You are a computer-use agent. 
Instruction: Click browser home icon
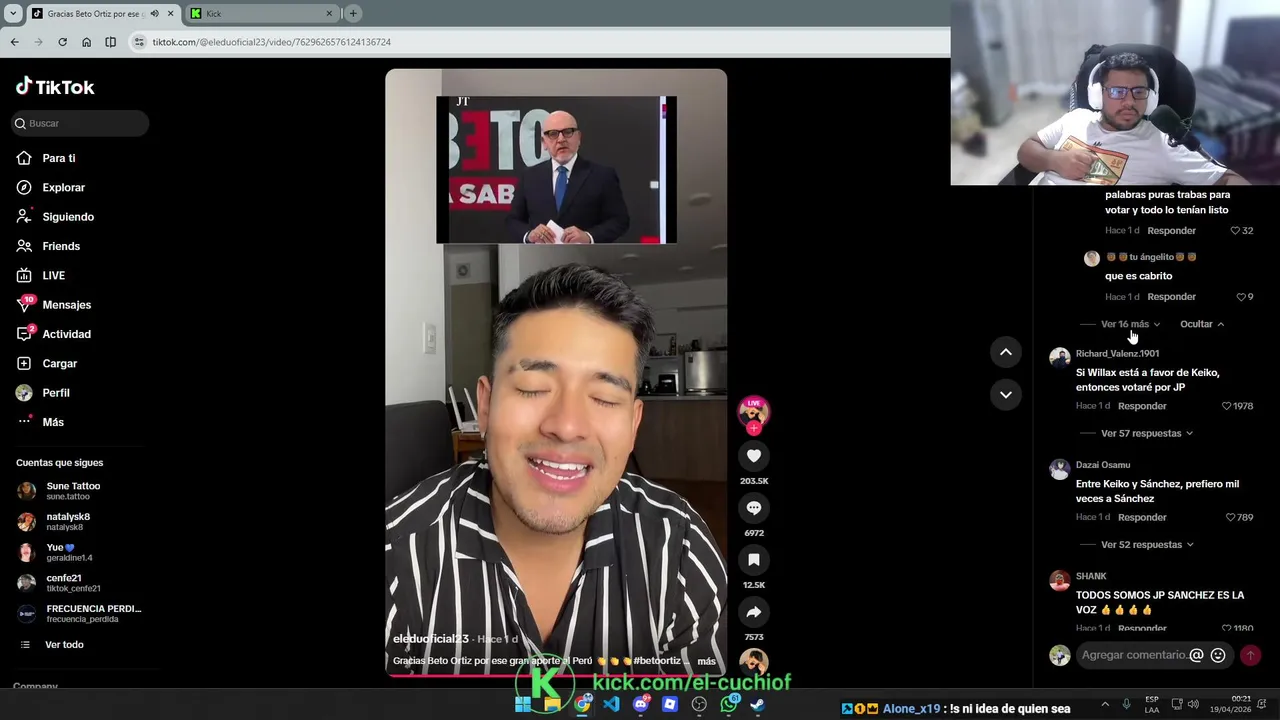point(86,42)
